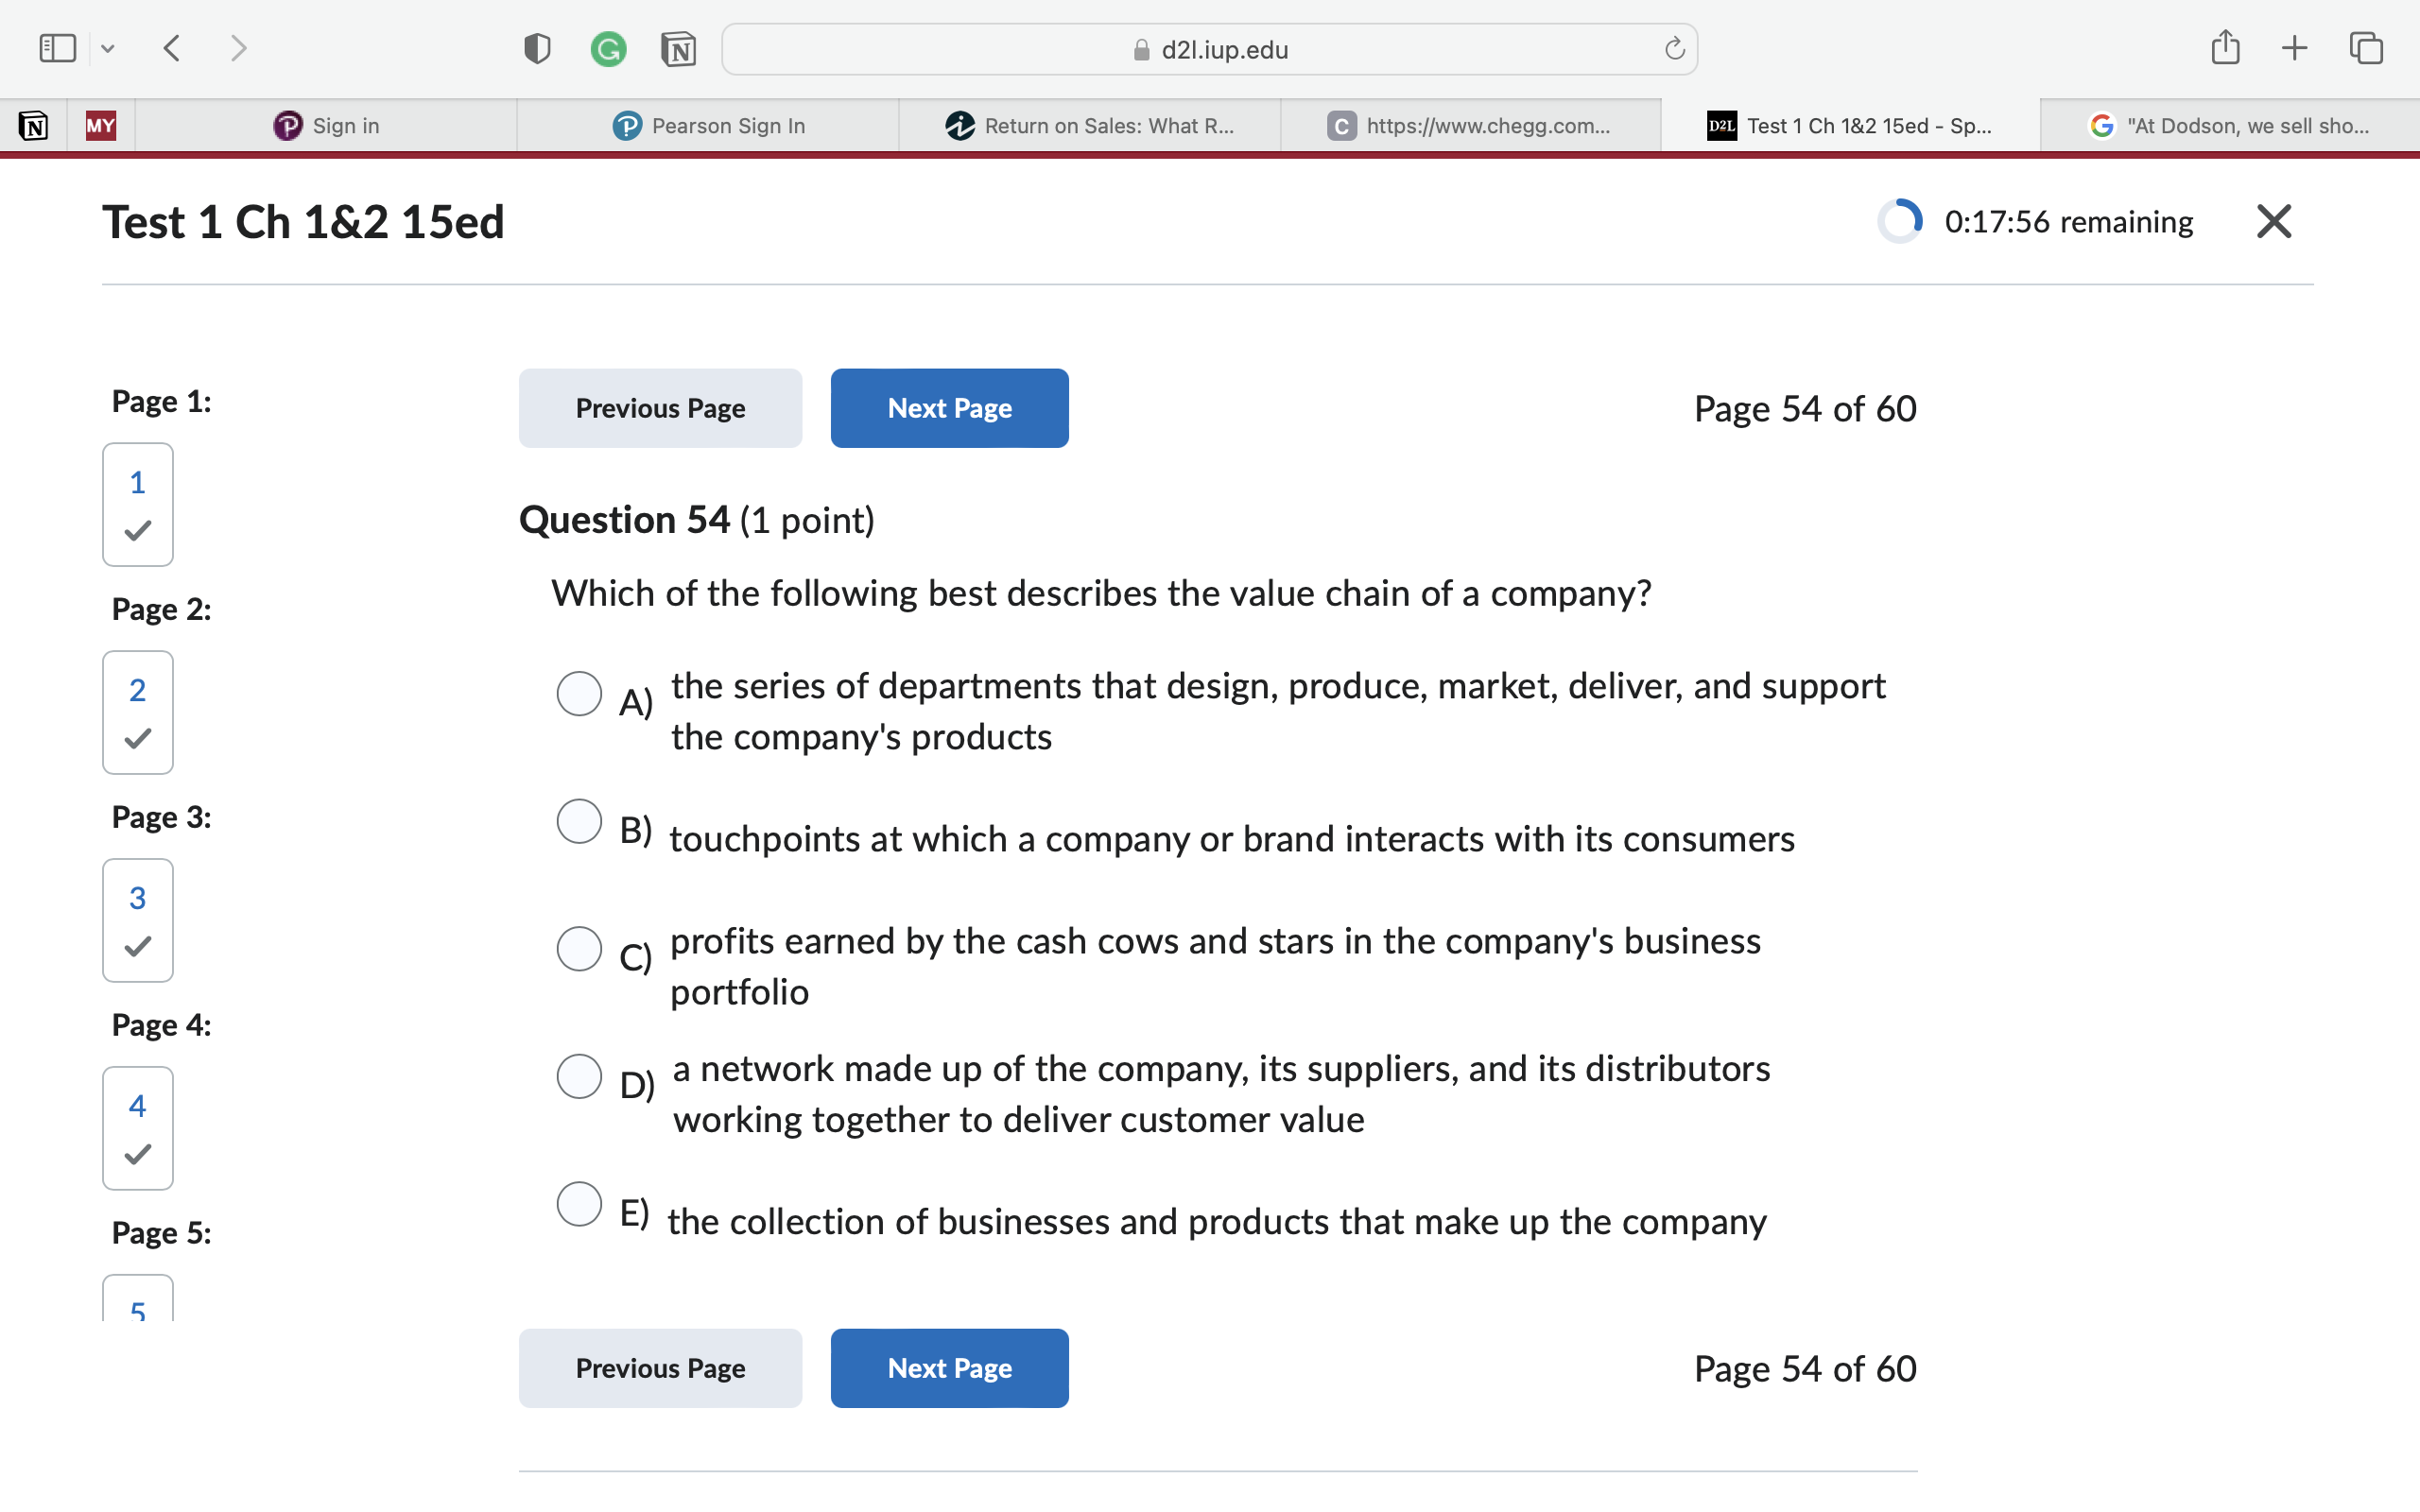Click the 0:17:56 remaining timer text
2420x1512 pixels.
[x=2068, y=222]
